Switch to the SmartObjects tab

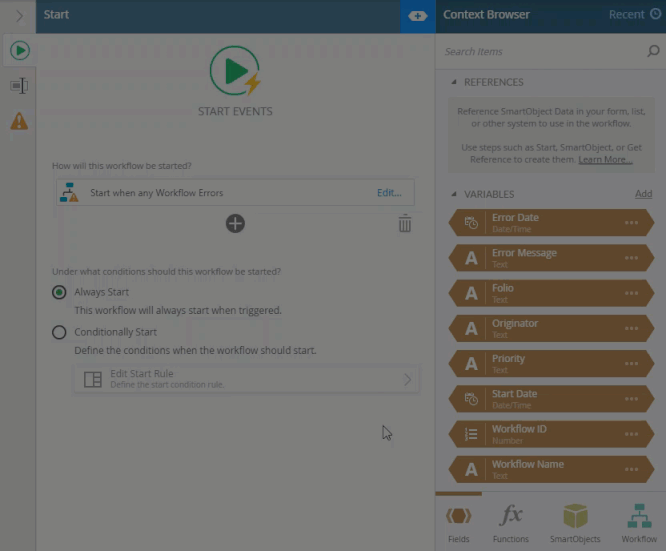click(x=575, y=523)
